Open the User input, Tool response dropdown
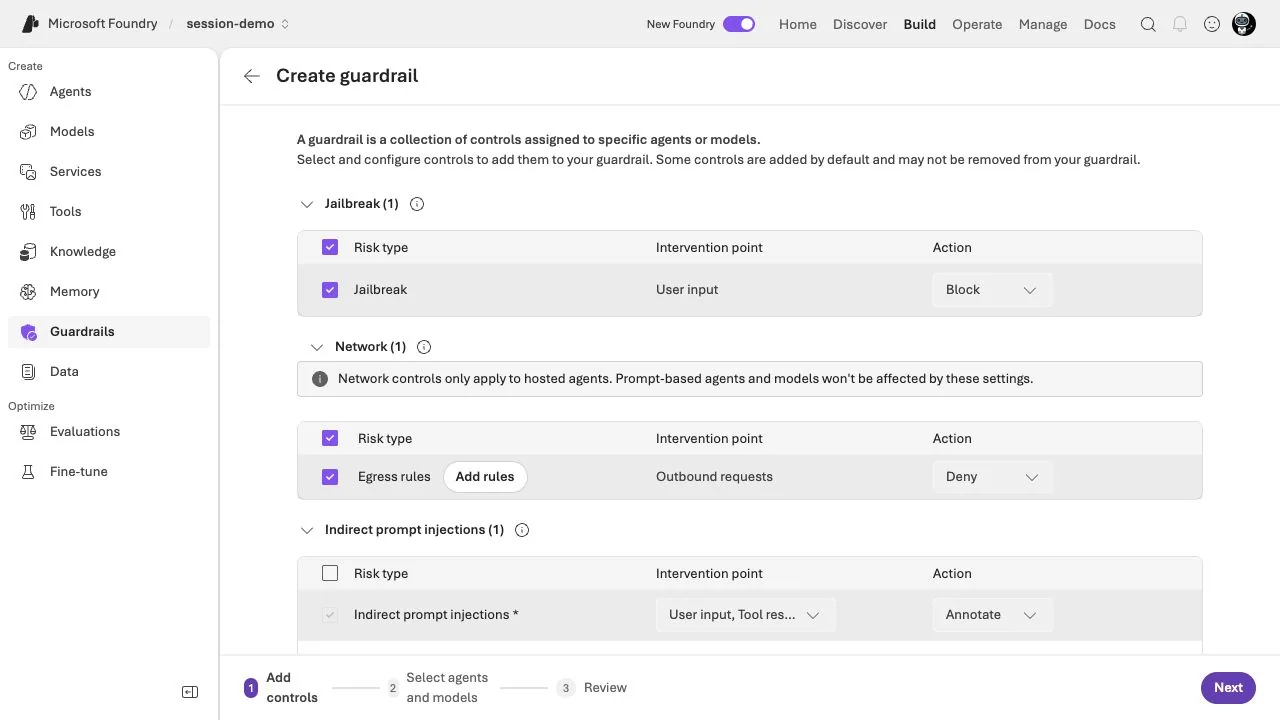 pos(746,615)
